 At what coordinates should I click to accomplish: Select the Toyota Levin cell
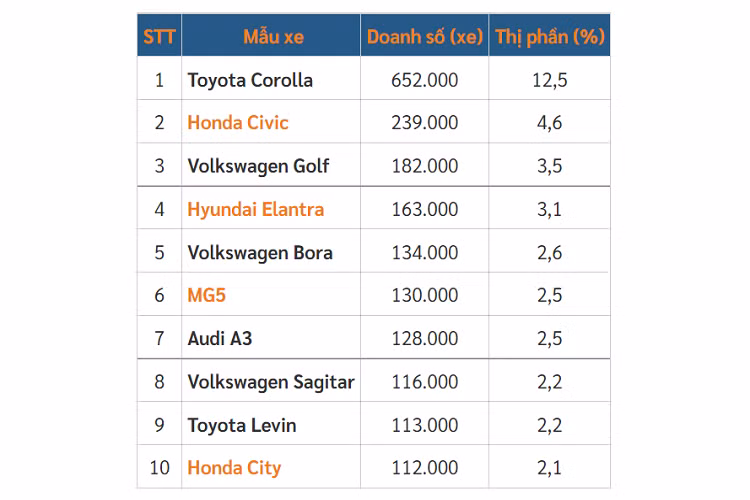click(242, 425)
